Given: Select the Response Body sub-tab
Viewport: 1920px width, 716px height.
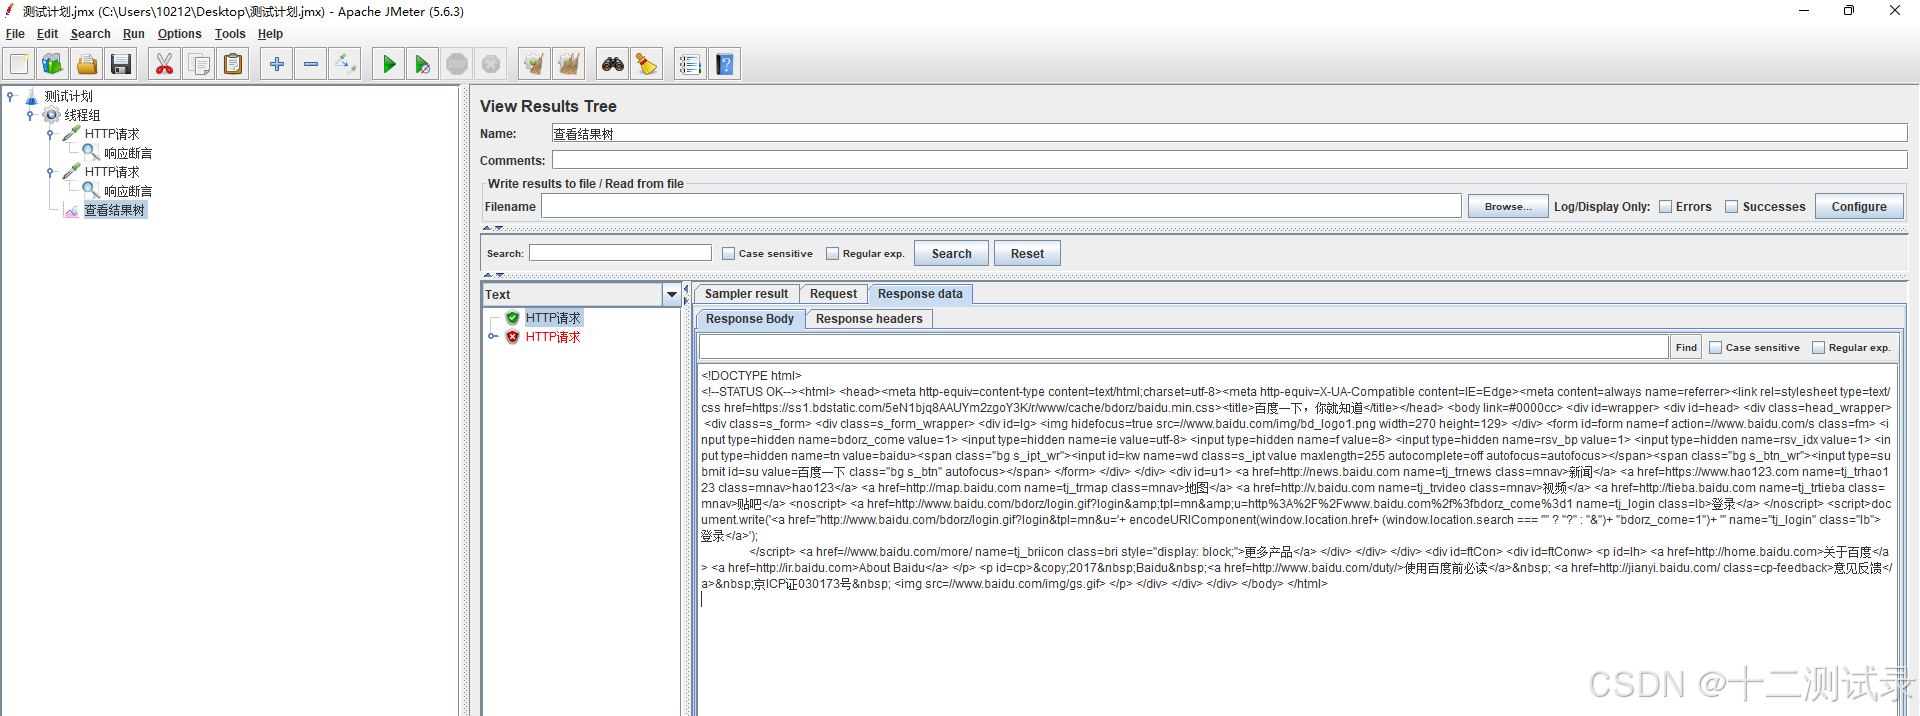Looking at the screenshot, I should [x=750, y=319].
